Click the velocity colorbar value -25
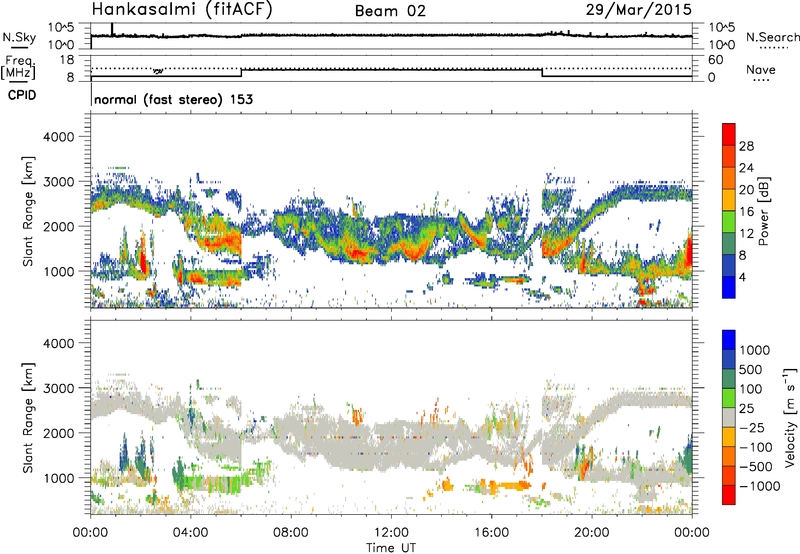This screenshot has width=800, height=554. tap(753, 427)
